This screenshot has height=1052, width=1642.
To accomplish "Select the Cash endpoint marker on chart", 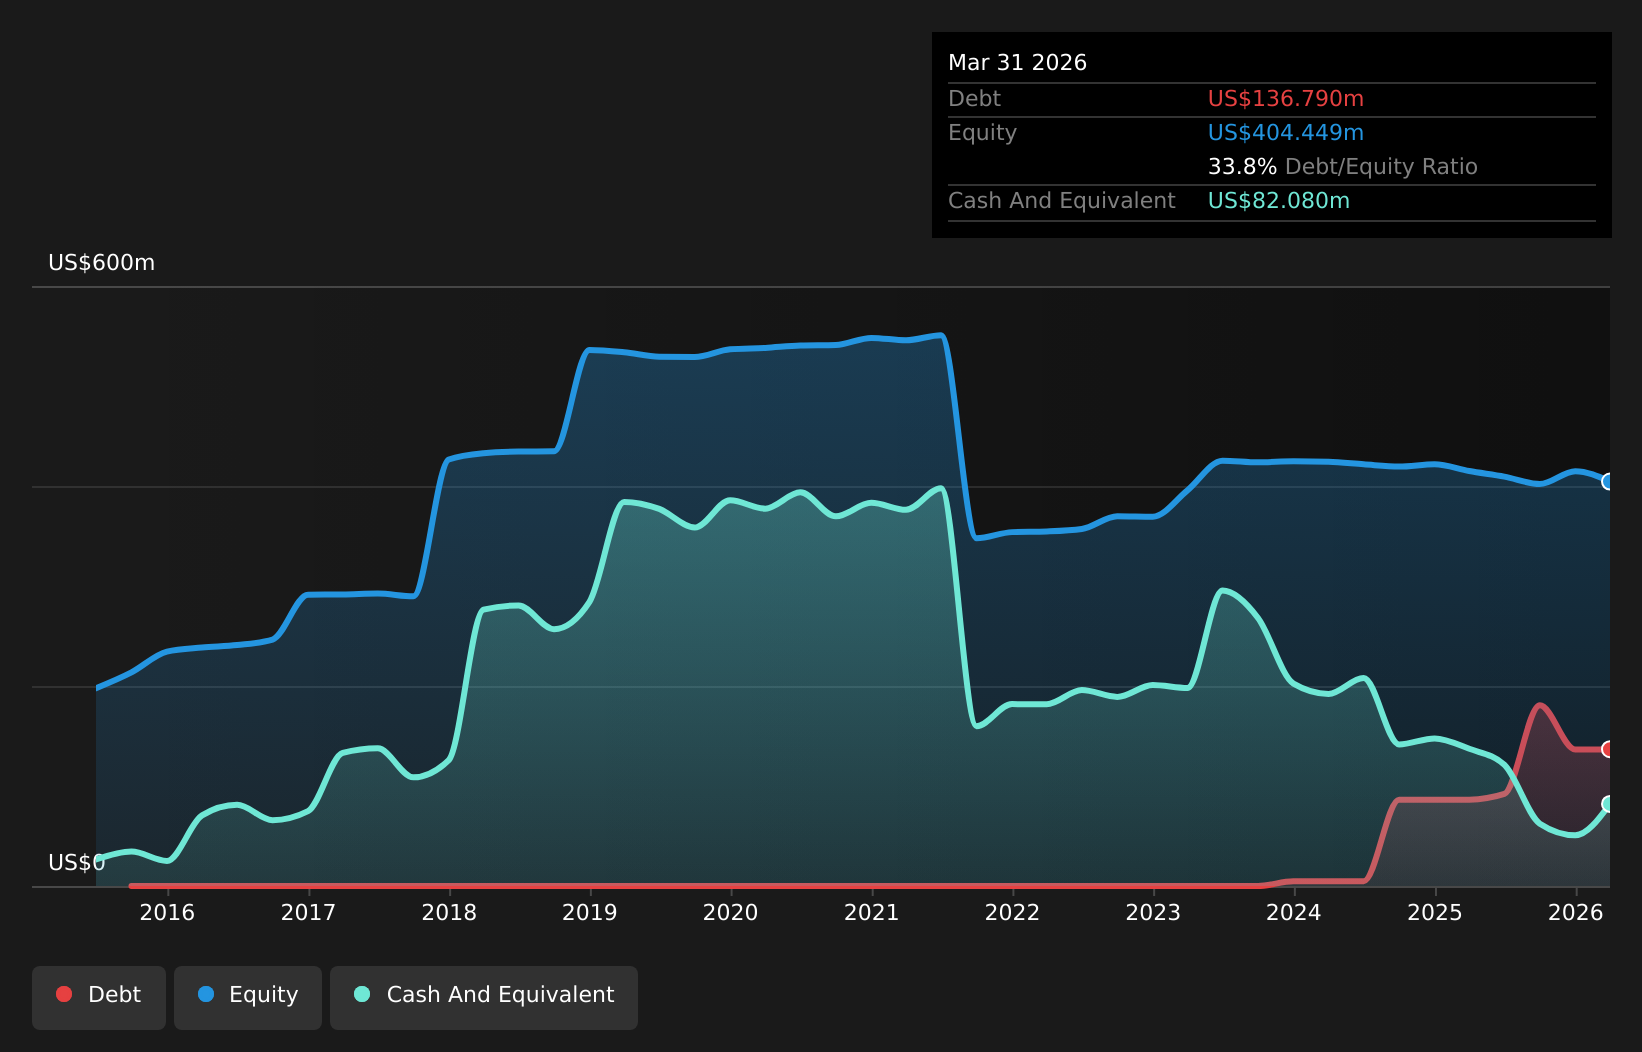I will (x=1608, y=804).
